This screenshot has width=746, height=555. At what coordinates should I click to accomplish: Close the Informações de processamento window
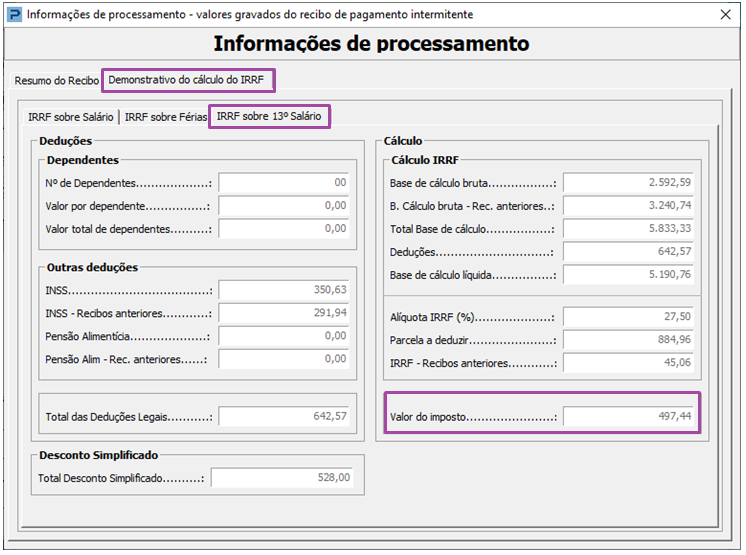click(x=725, y=15)
